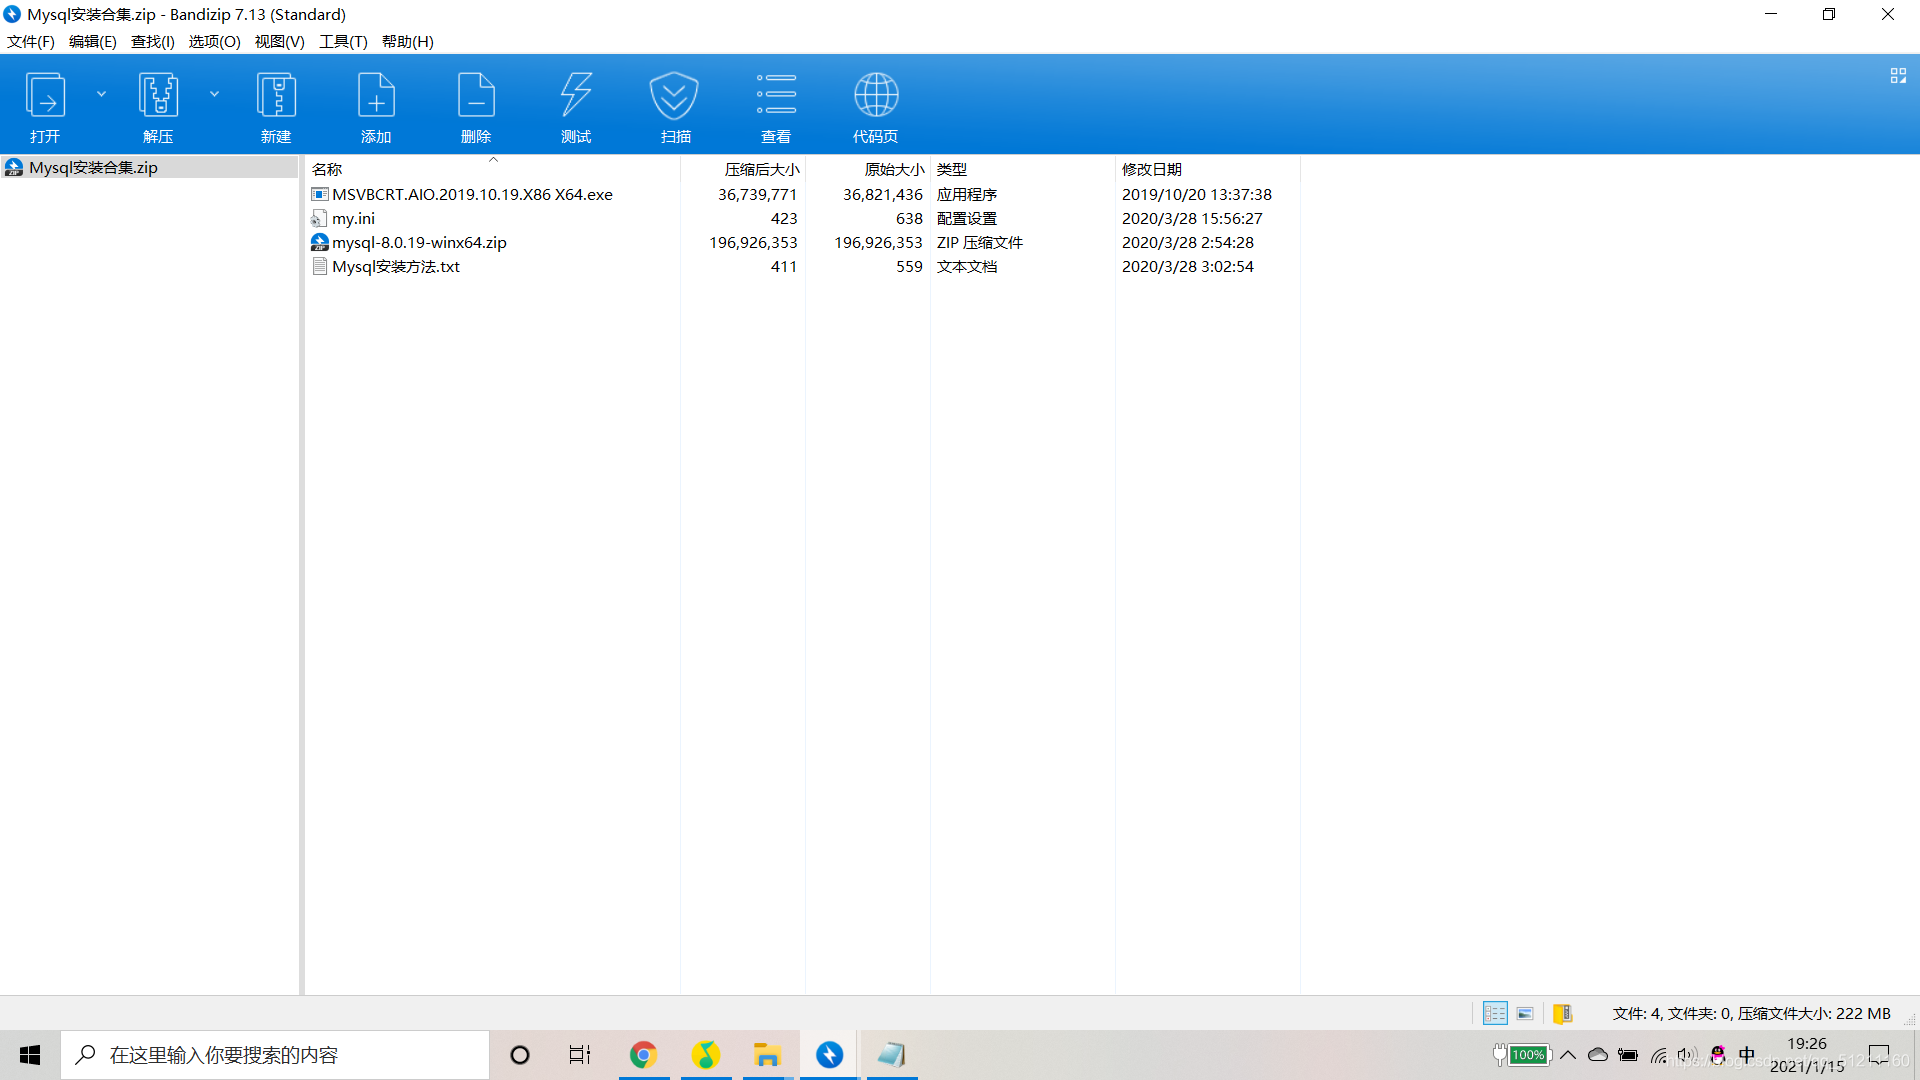1920x1080 pixels.
Task: Select the MSVBCRT.AIO.2019.10.19.X86 X64.exe file
Action: (x=472, y=194)
